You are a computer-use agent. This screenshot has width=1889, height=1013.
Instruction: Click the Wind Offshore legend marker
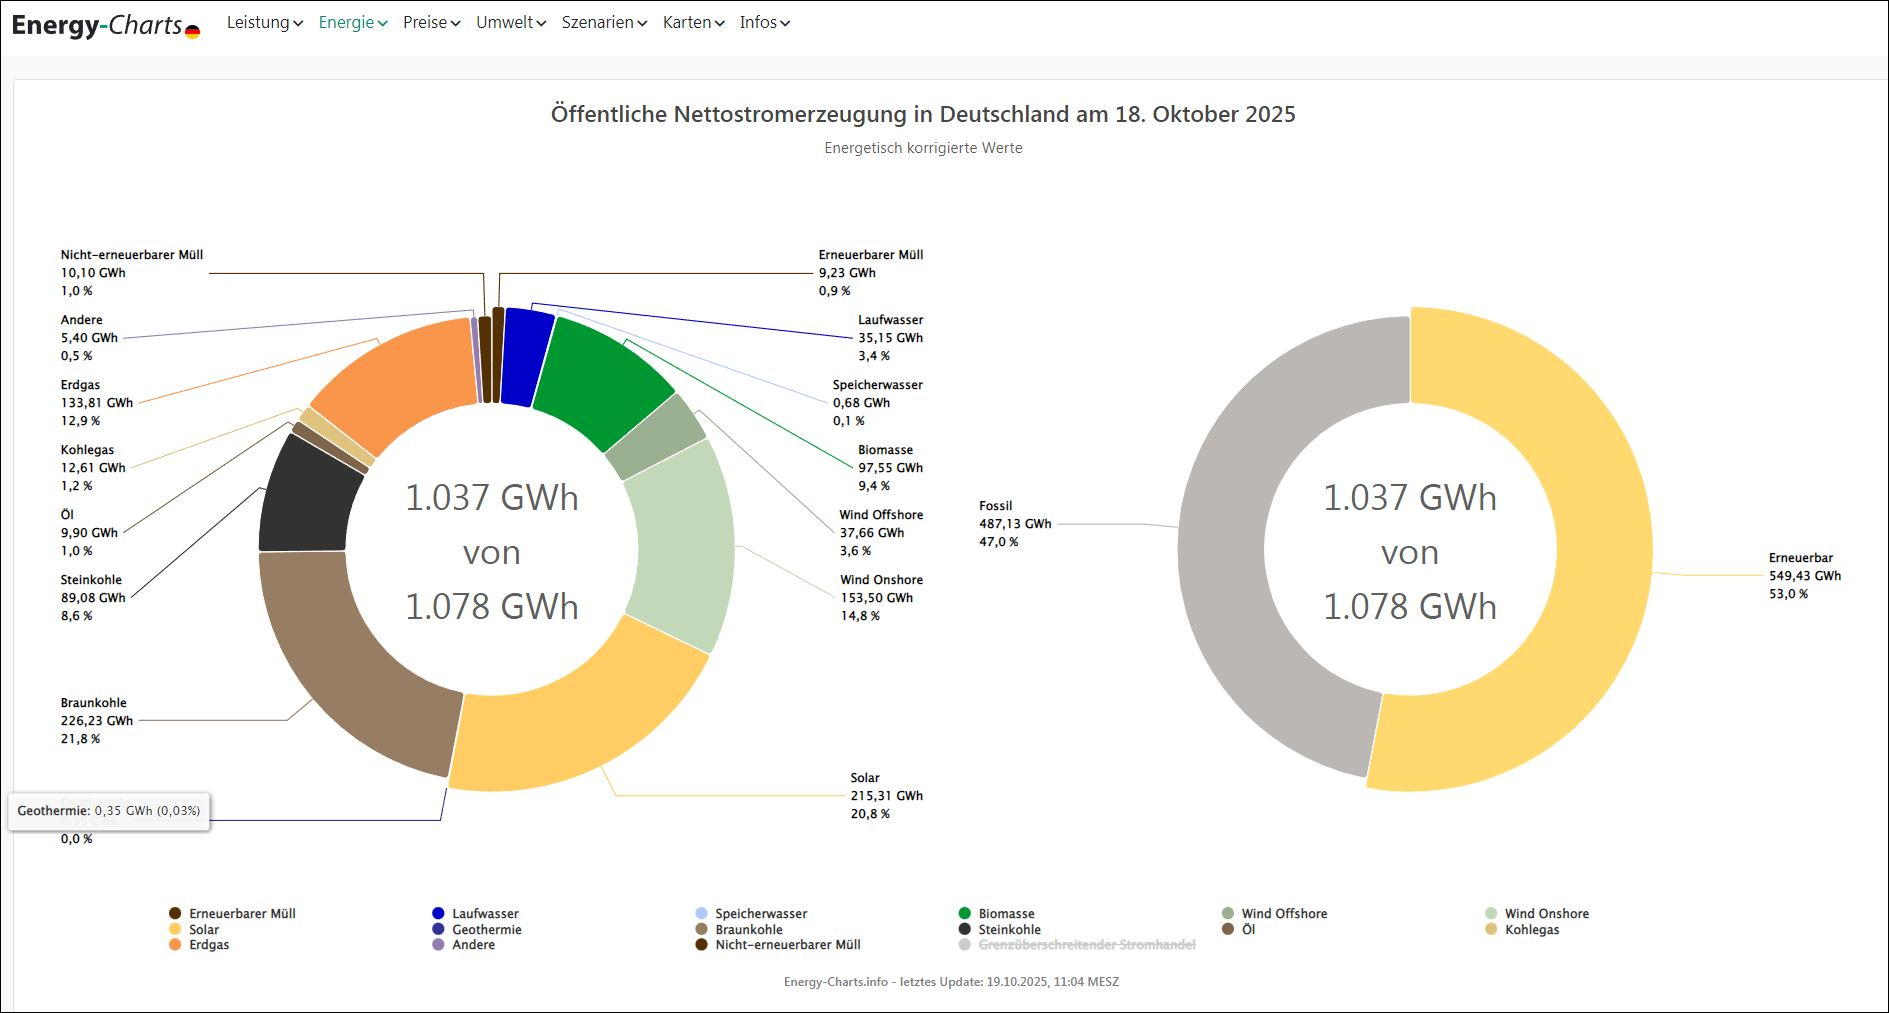click(1228, 913)
